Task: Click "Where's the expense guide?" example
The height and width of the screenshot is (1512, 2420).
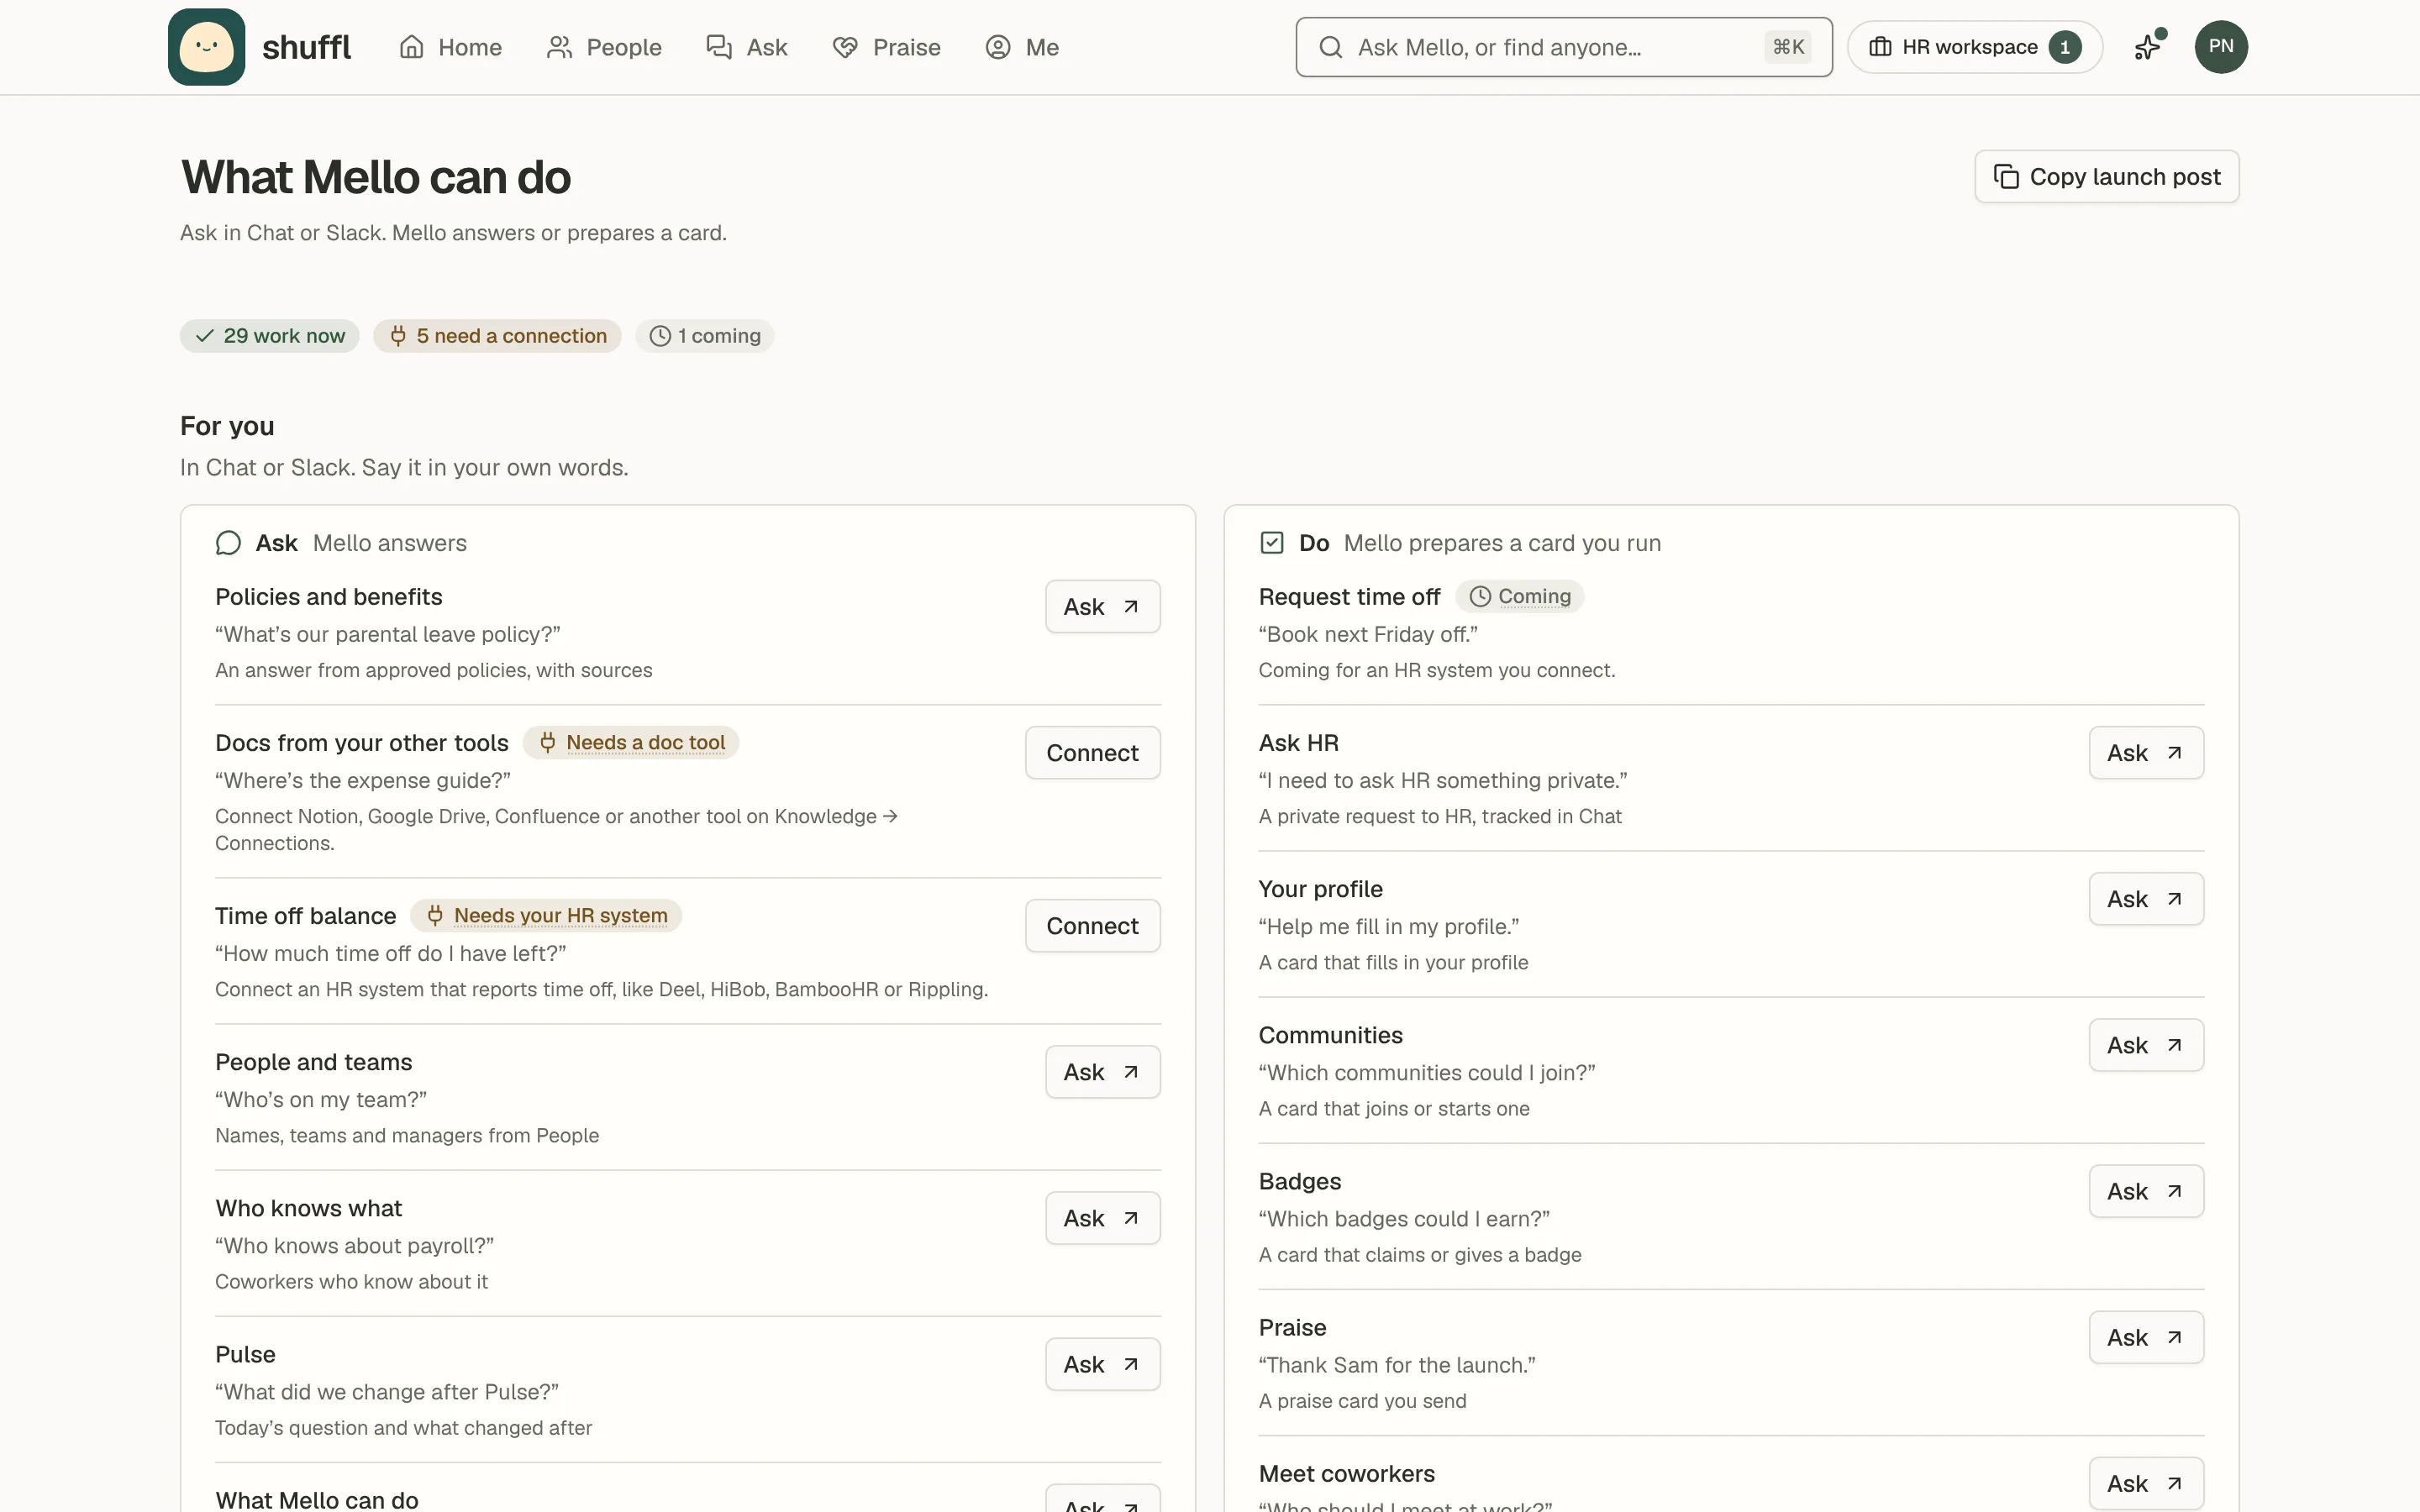Action: (x=363, y=781)
